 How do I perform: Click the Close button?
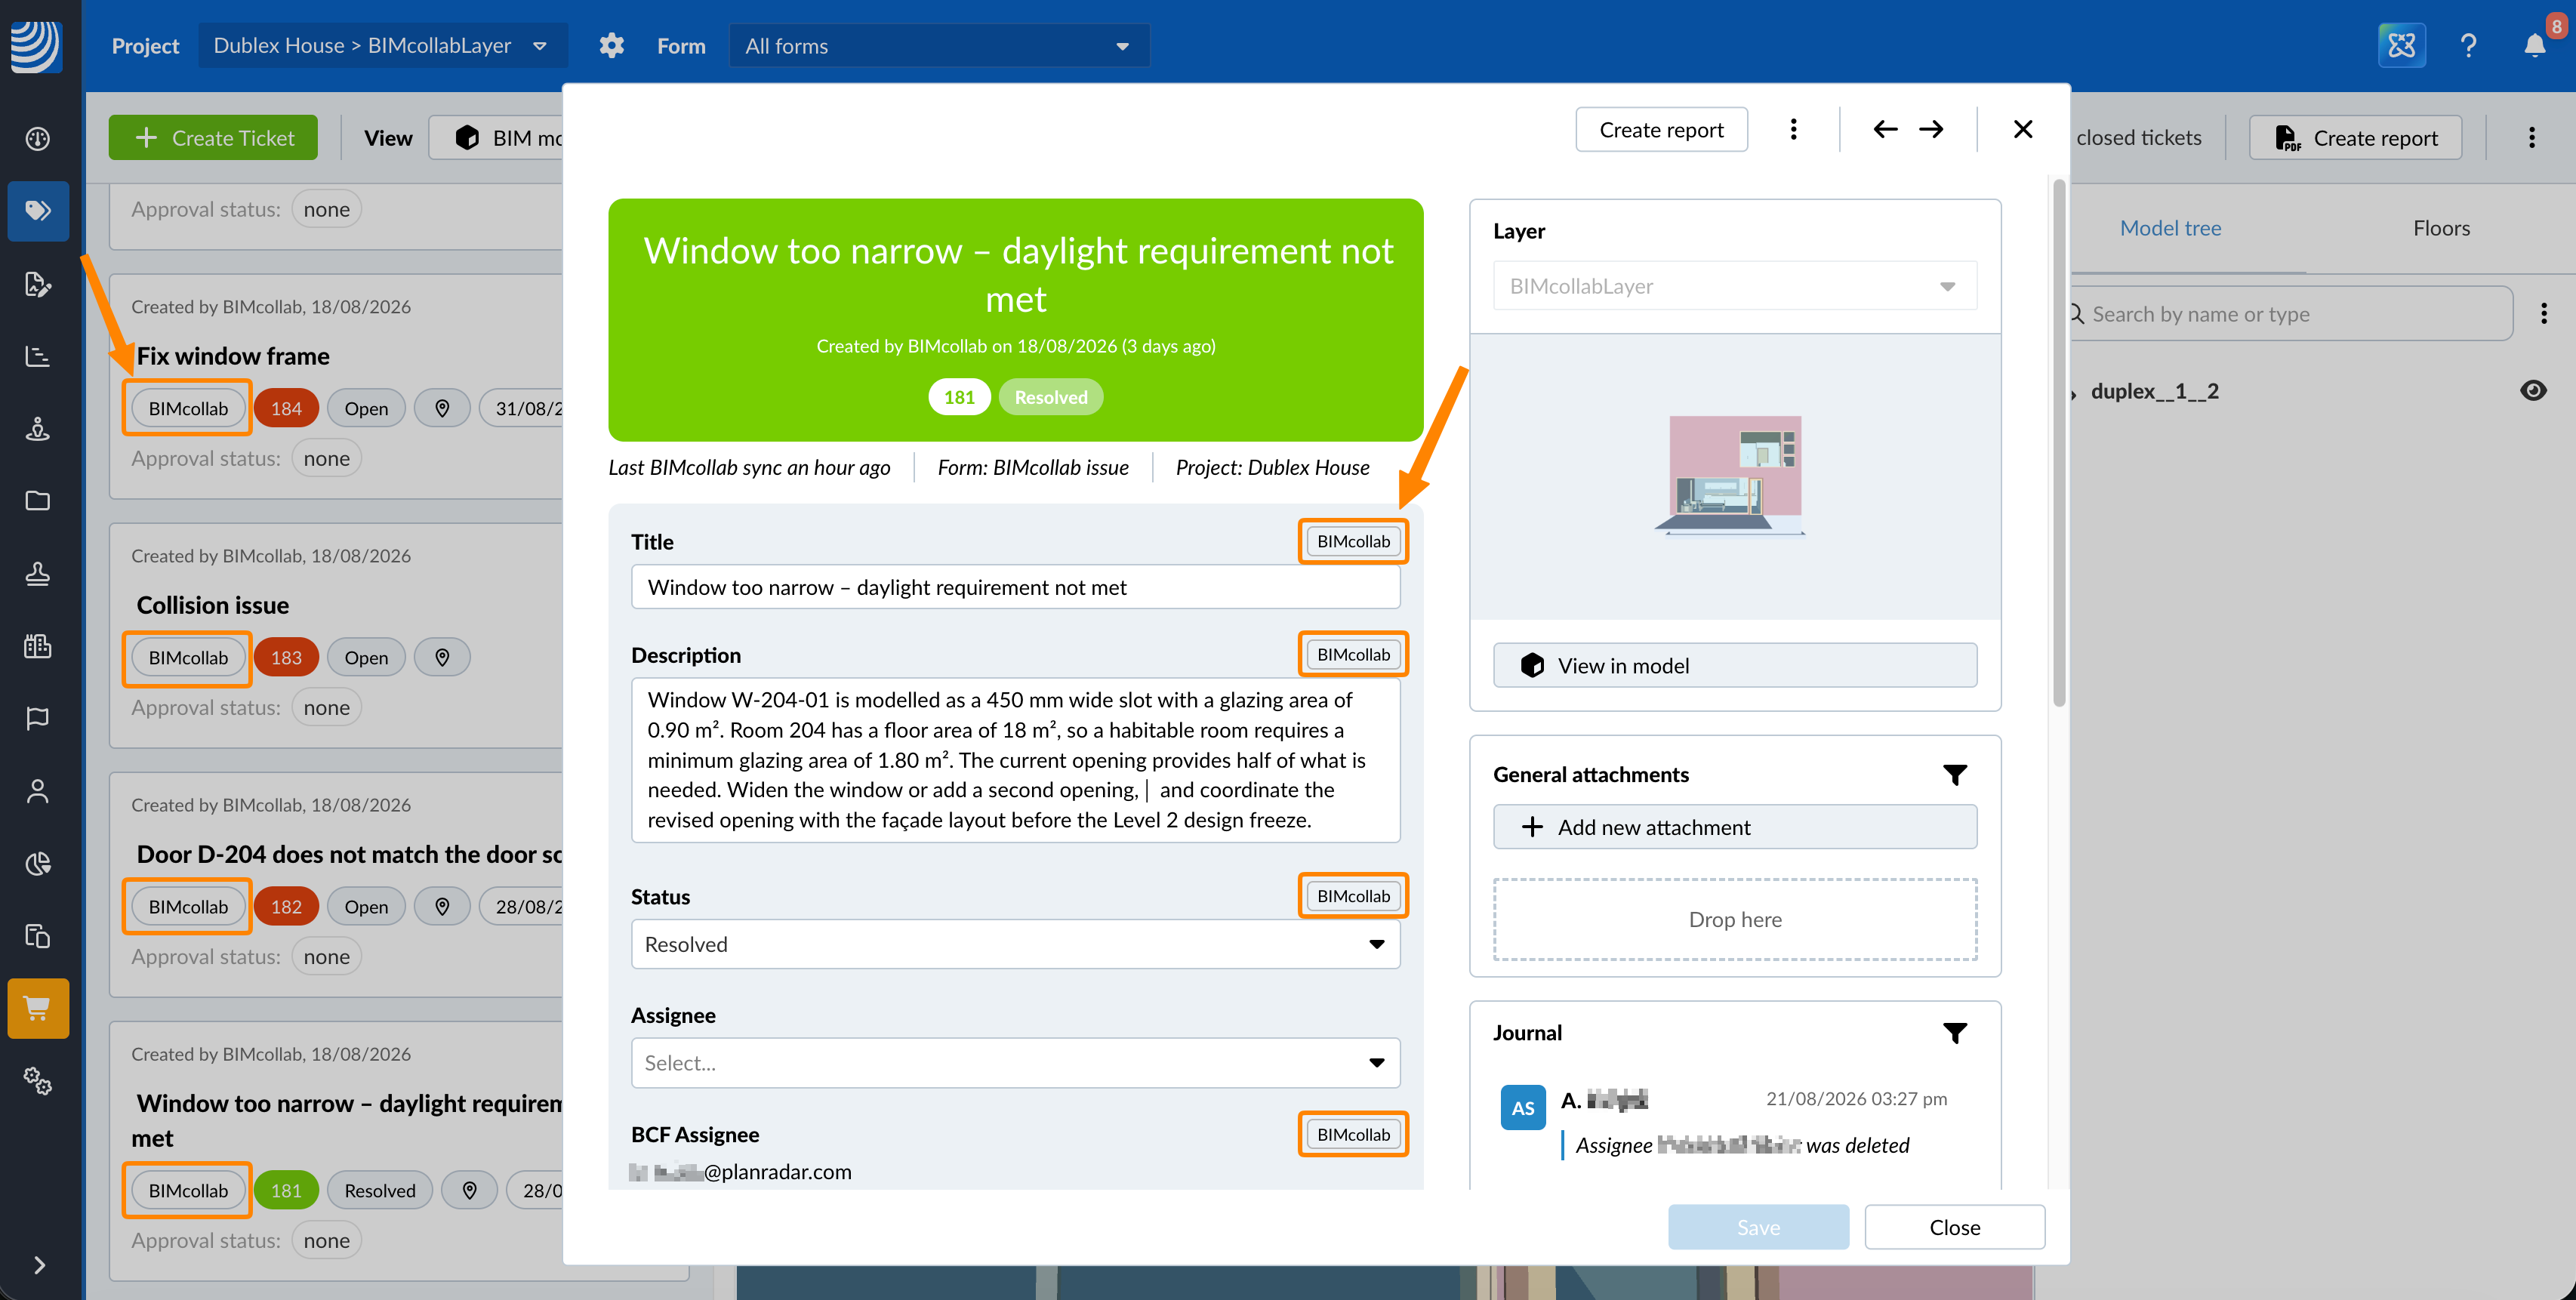pyautogui.click(x=1954, y=1227)
